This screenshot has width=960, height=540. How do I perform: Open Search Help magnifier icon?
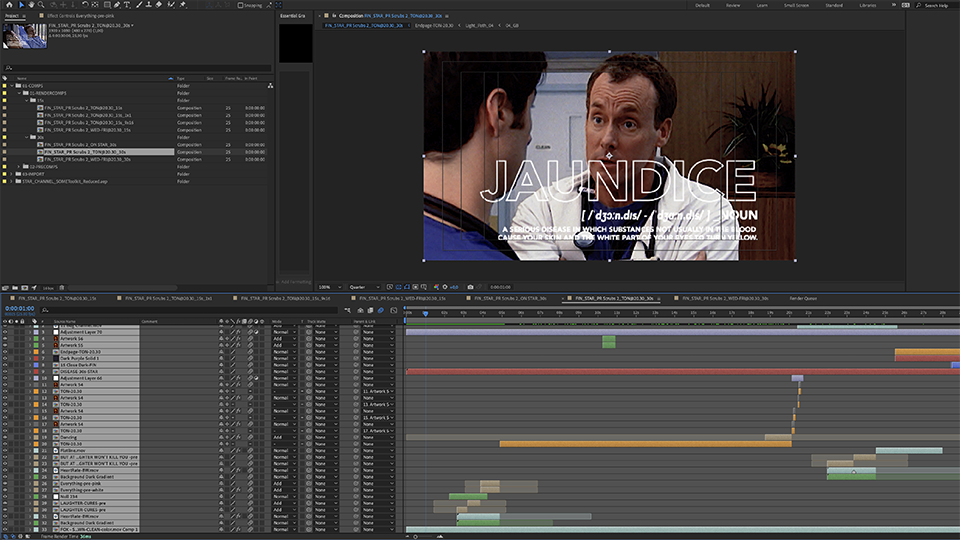(x=918, y=5)
